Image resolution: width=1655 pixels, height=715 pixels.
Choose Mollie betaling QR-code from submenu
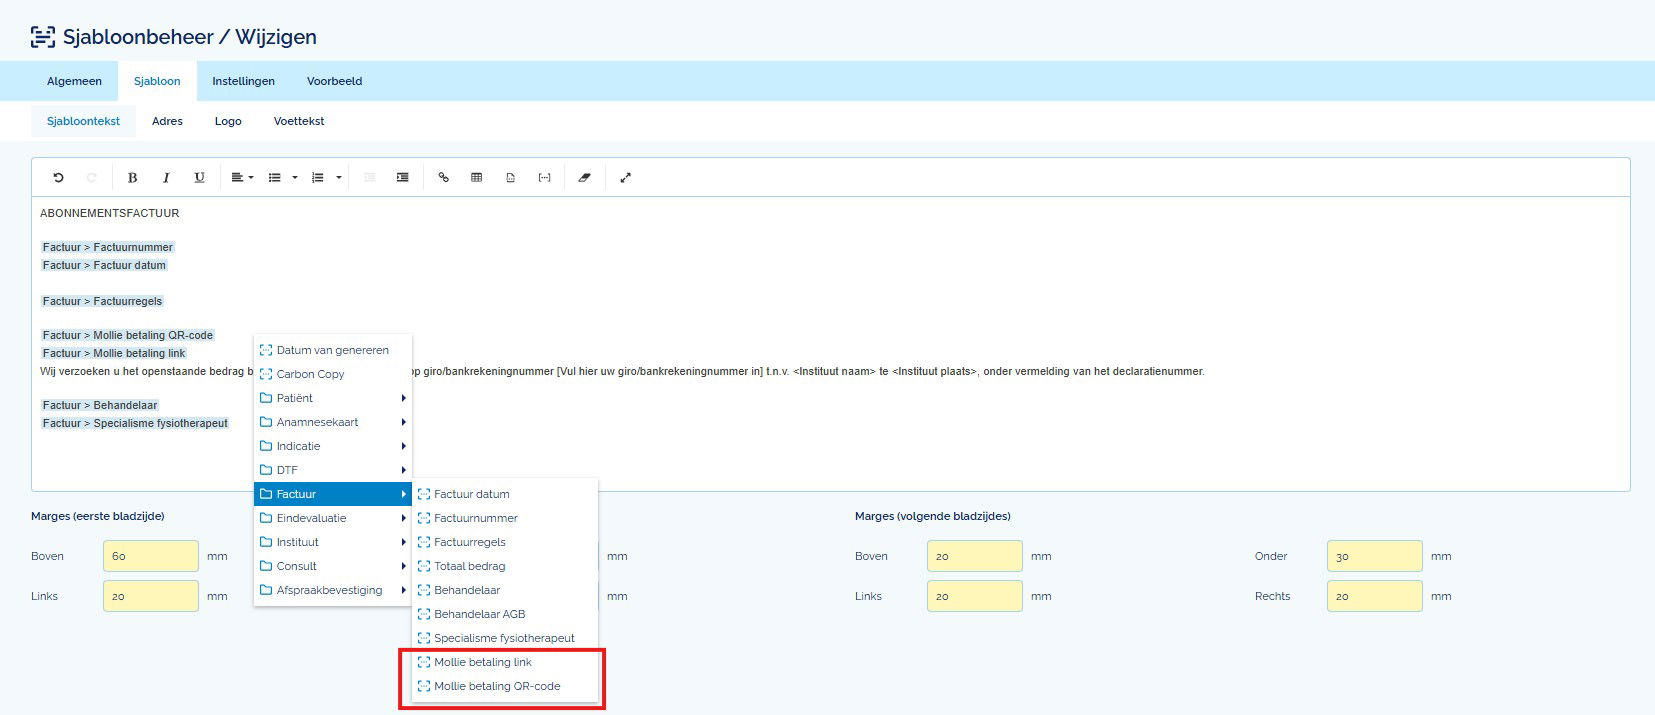[x=496, y=686]
